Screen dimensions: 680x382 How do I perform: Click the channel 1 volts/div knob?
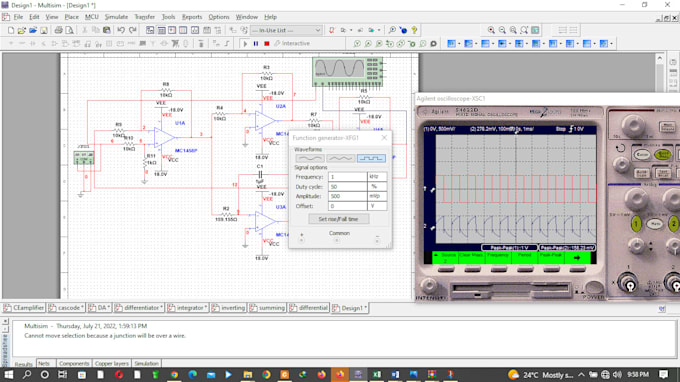click(x=636, y=199)
